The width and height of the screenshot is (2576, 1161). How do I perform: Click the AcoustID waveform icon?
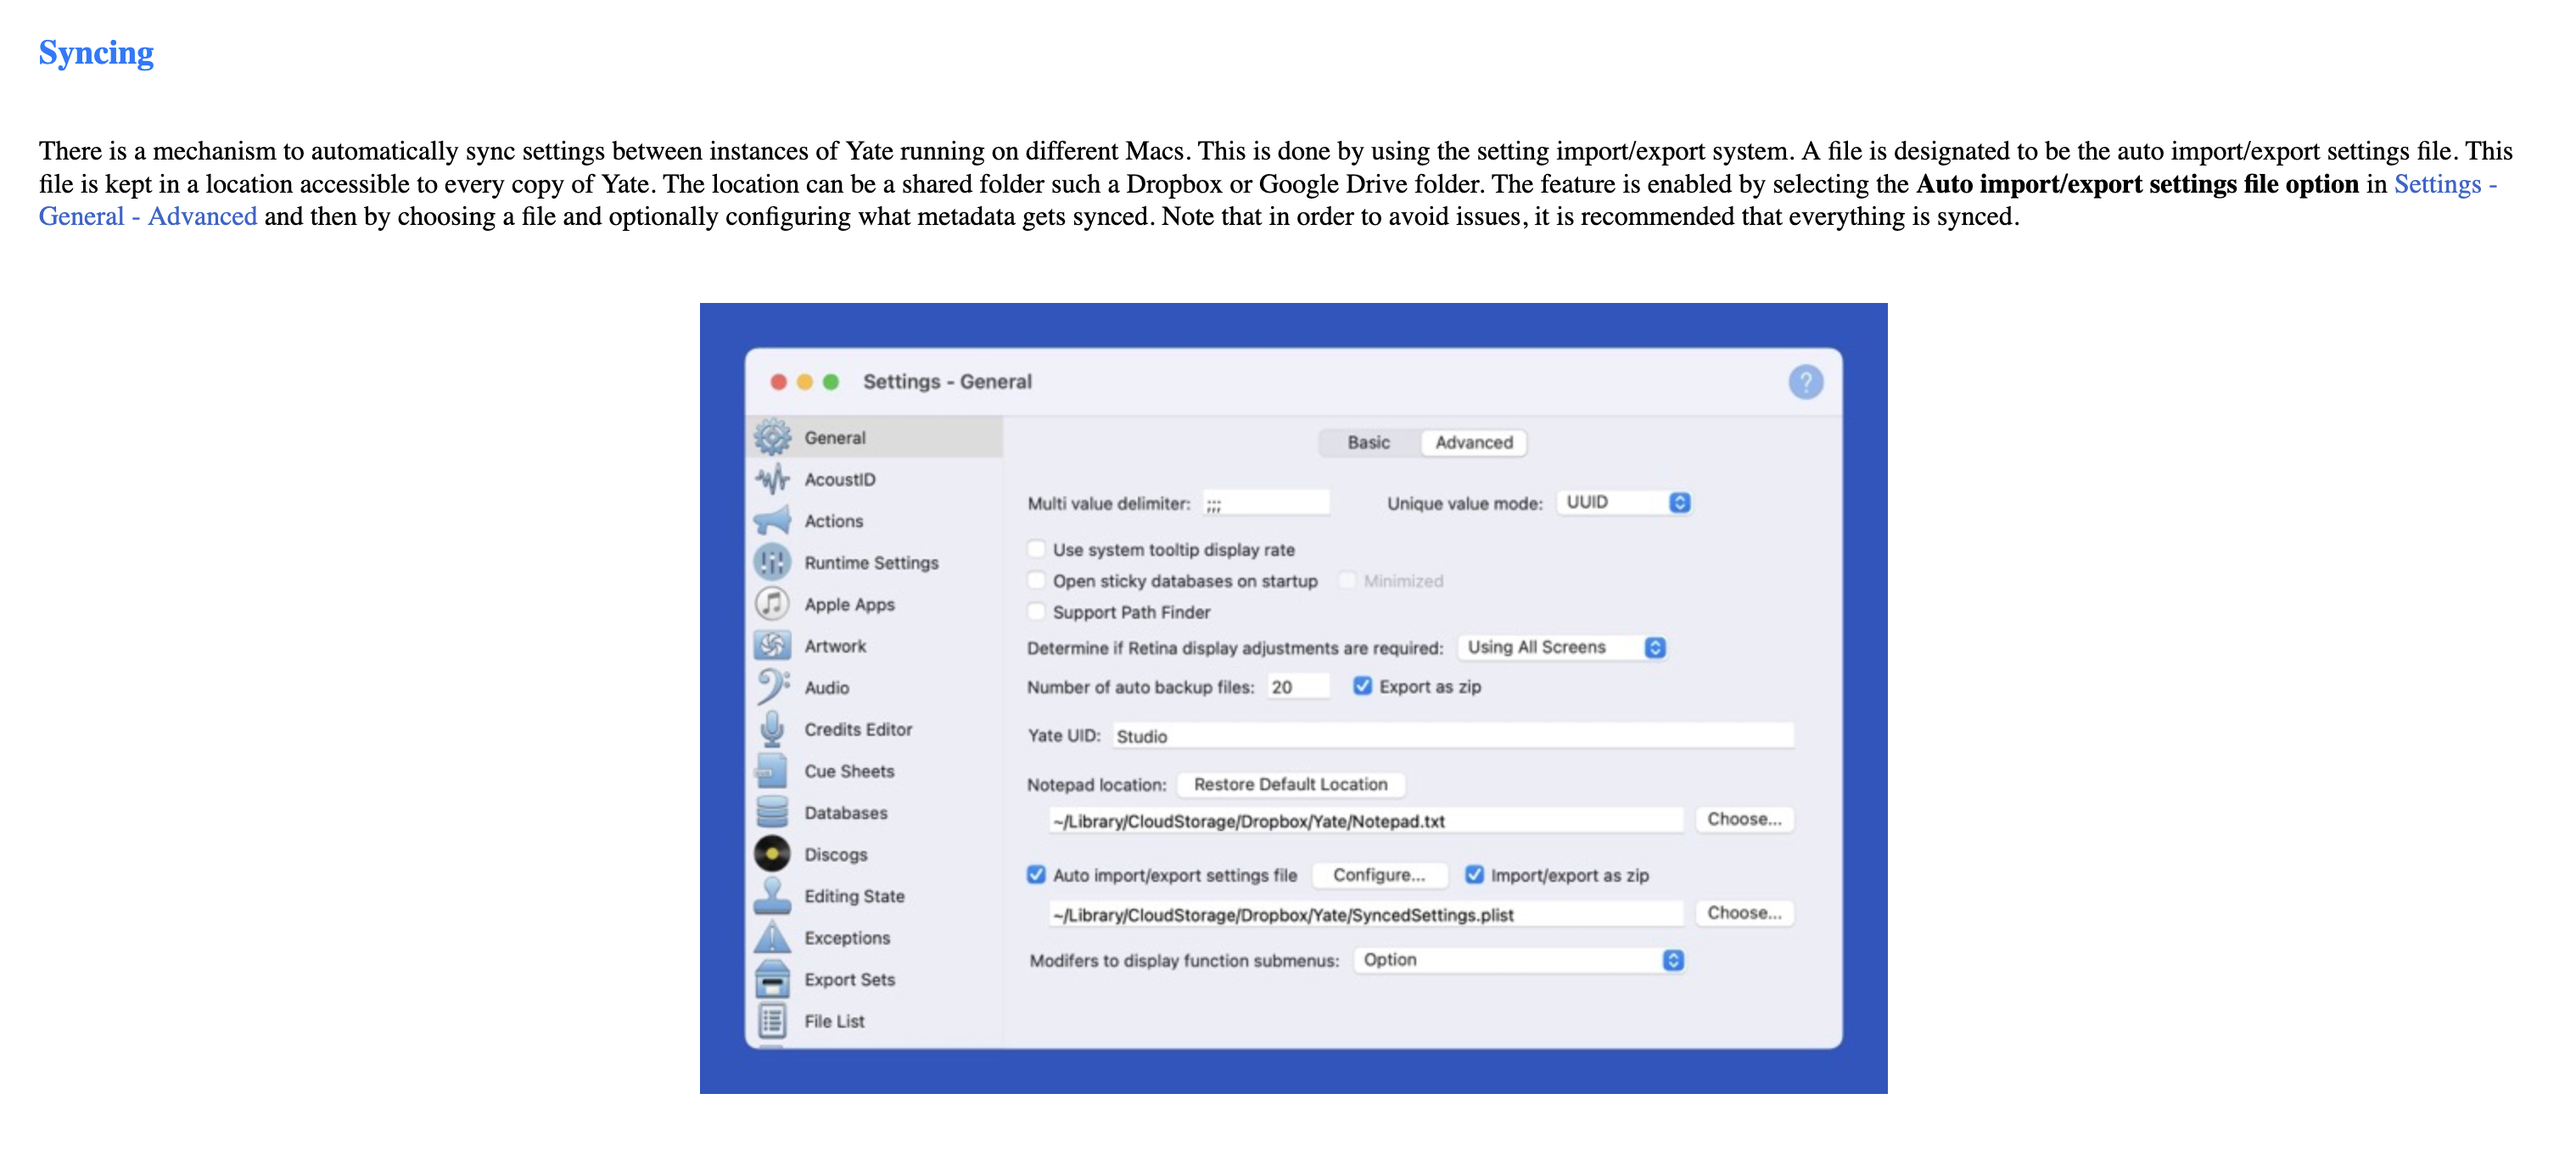(772, 480)
